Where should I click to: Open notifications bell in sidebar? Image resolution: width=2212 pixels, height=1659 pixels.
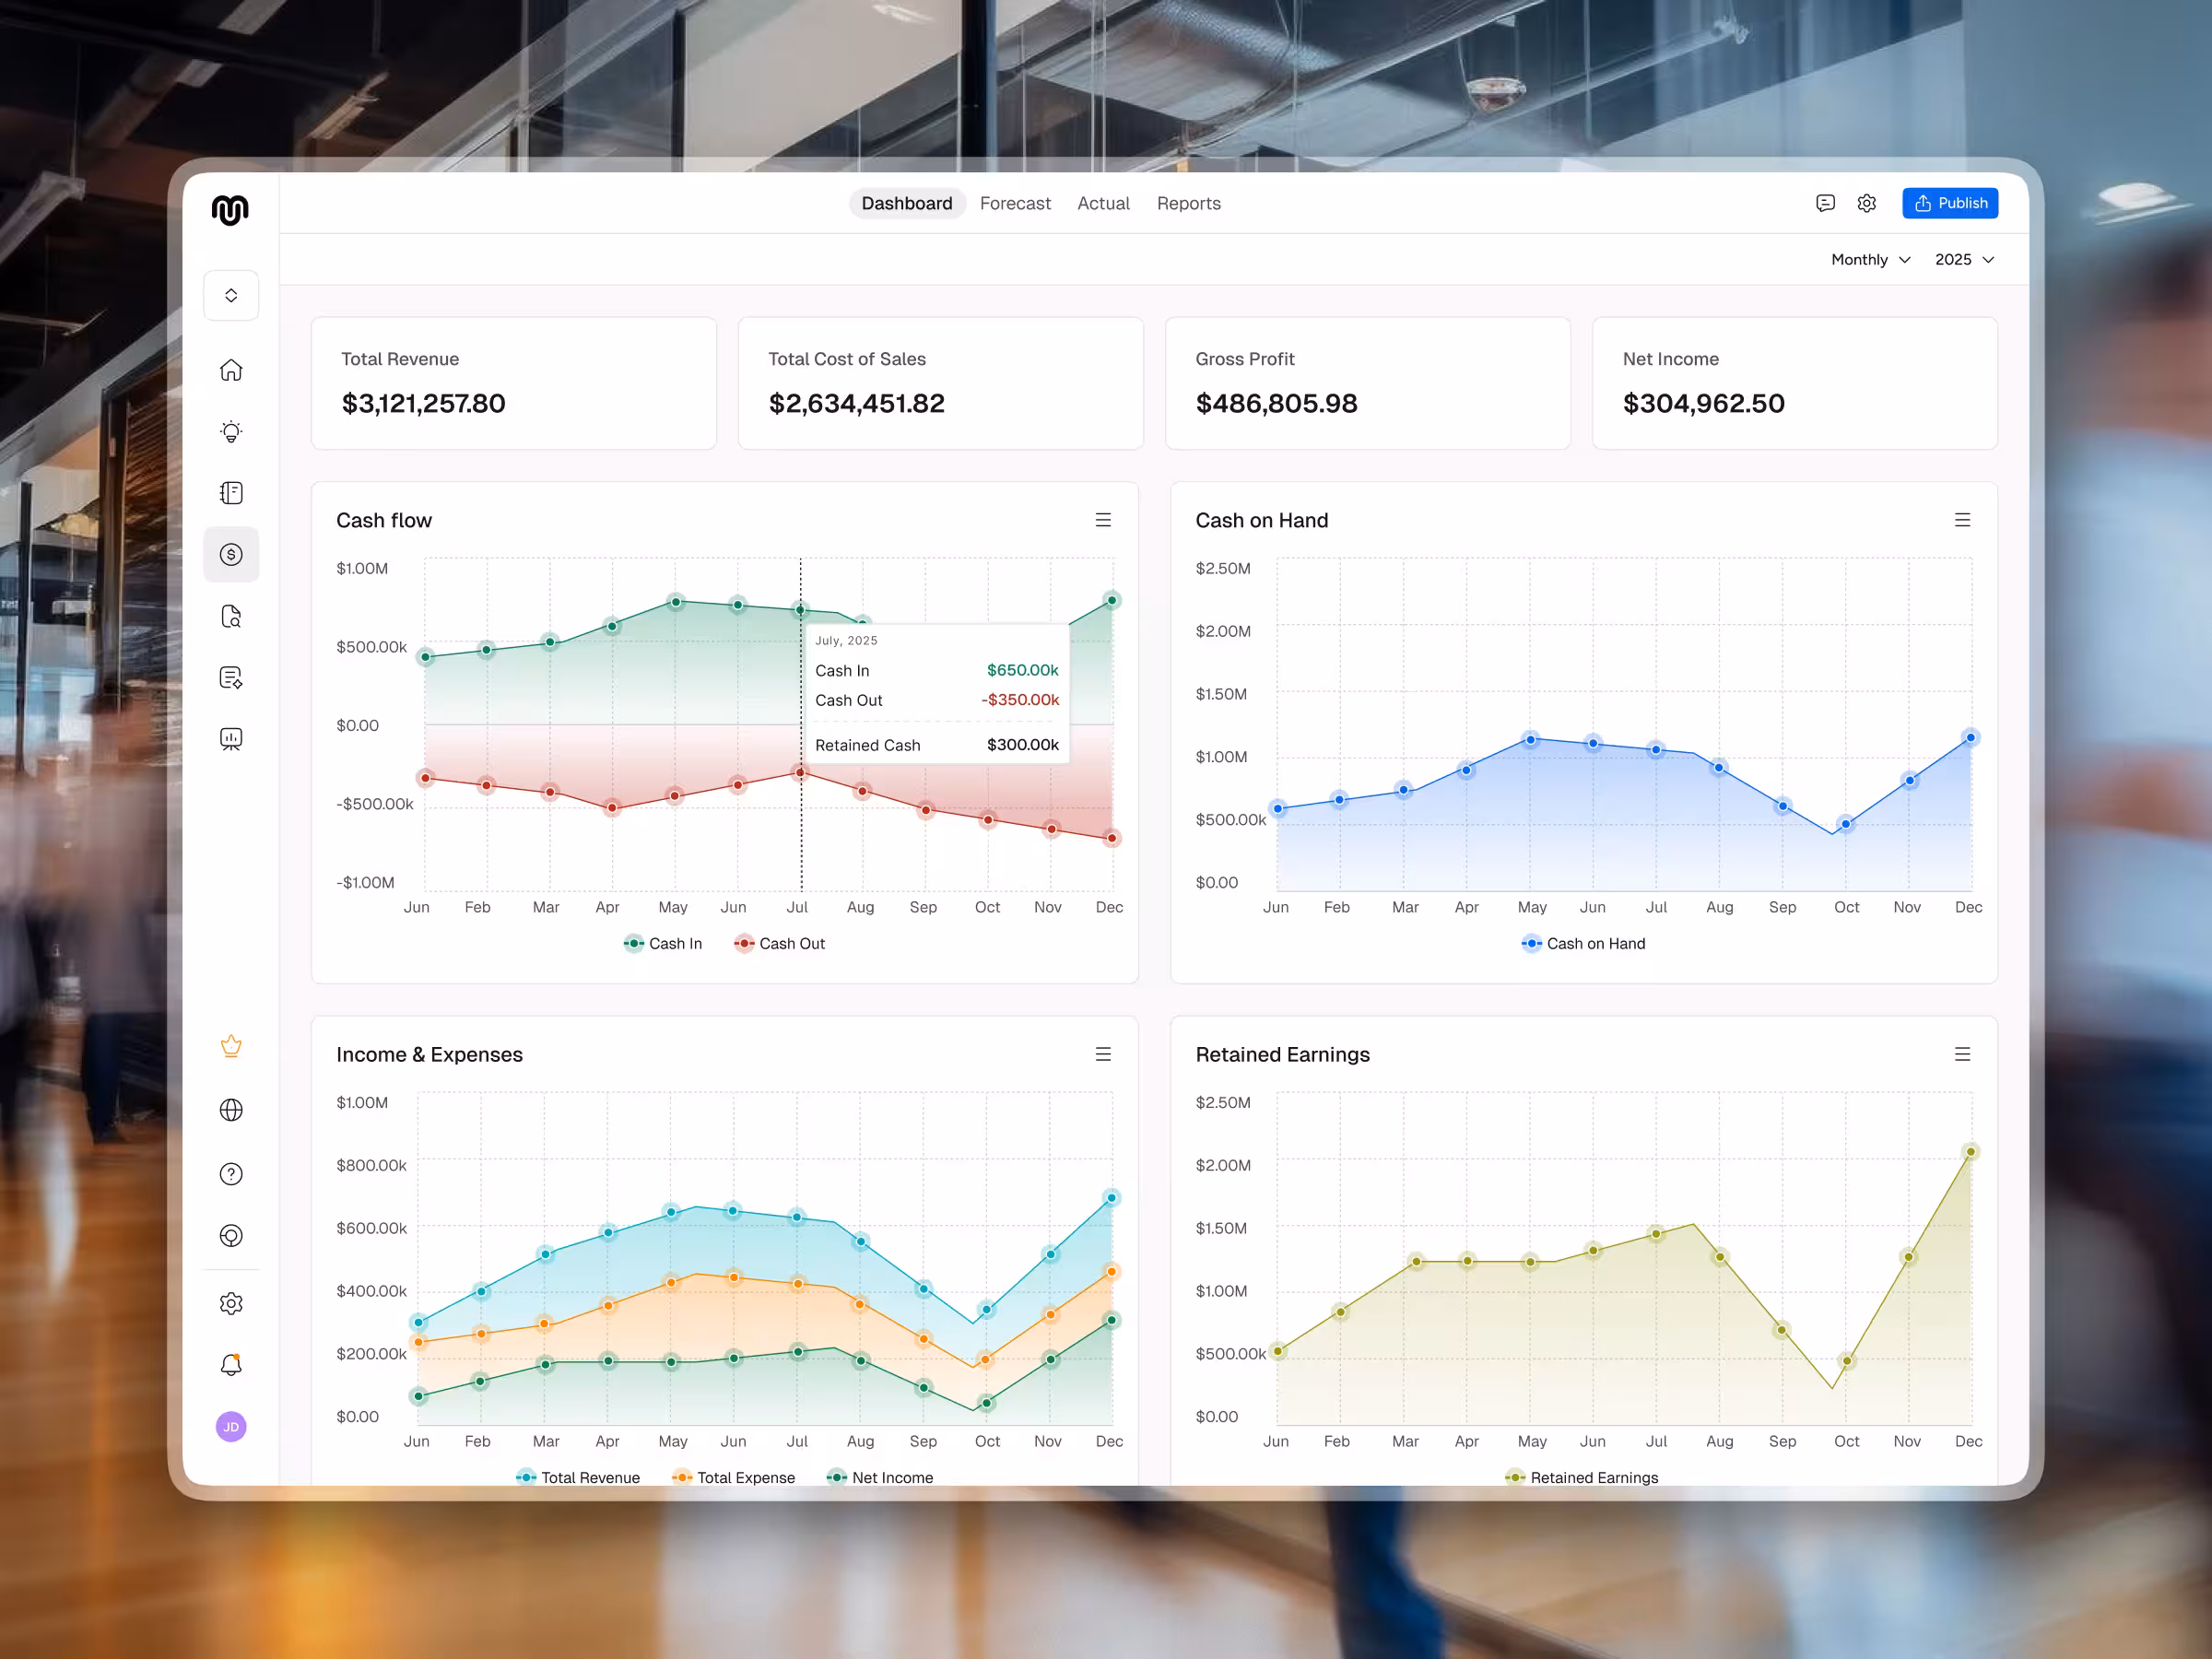[231, 1365]
